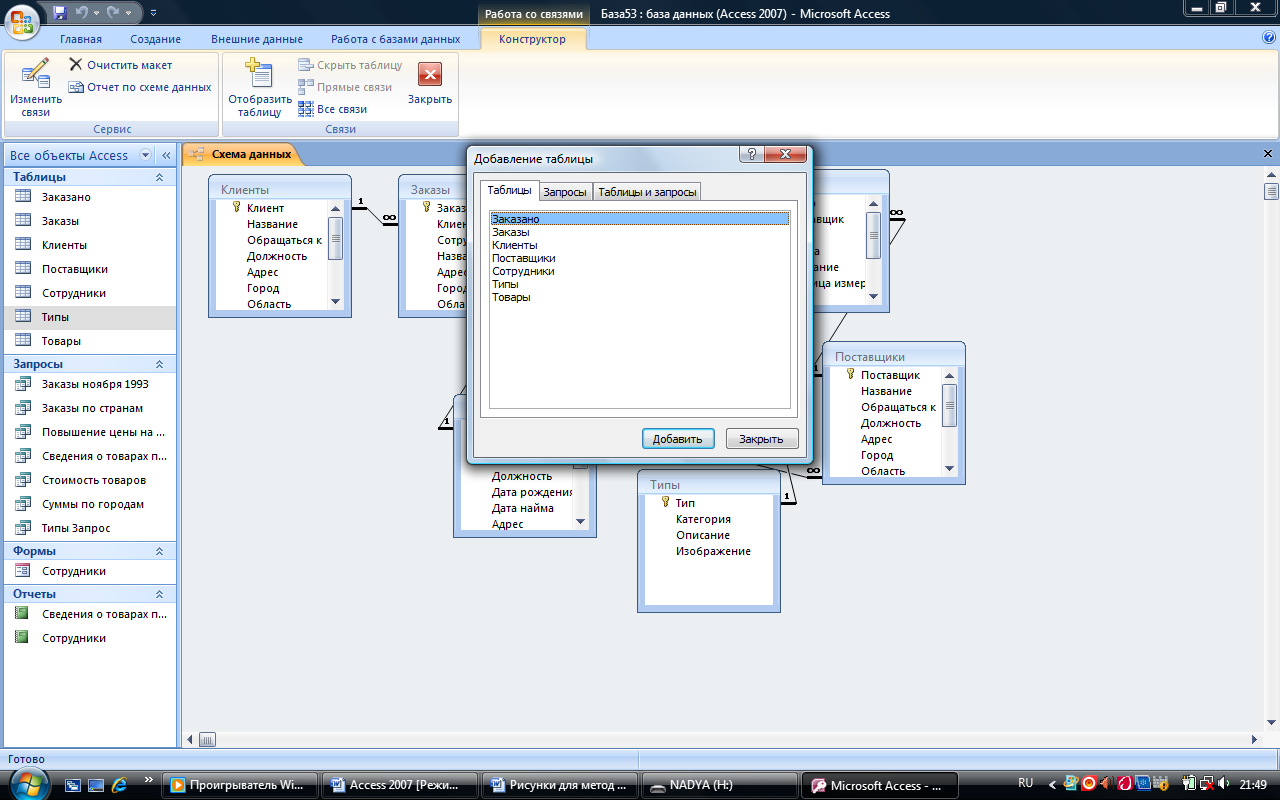1280x800 pixels.
Task: Open Все объекты Access dropdown arrow
Action: point(146,155)
